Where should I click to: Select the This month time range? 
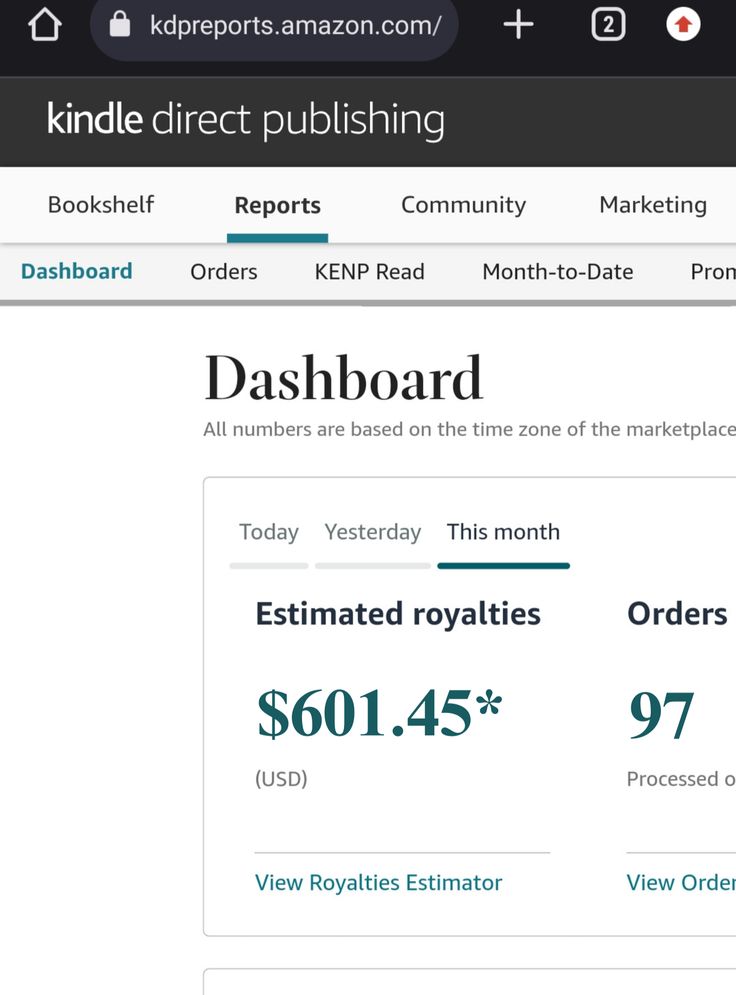tap(503, 532)
